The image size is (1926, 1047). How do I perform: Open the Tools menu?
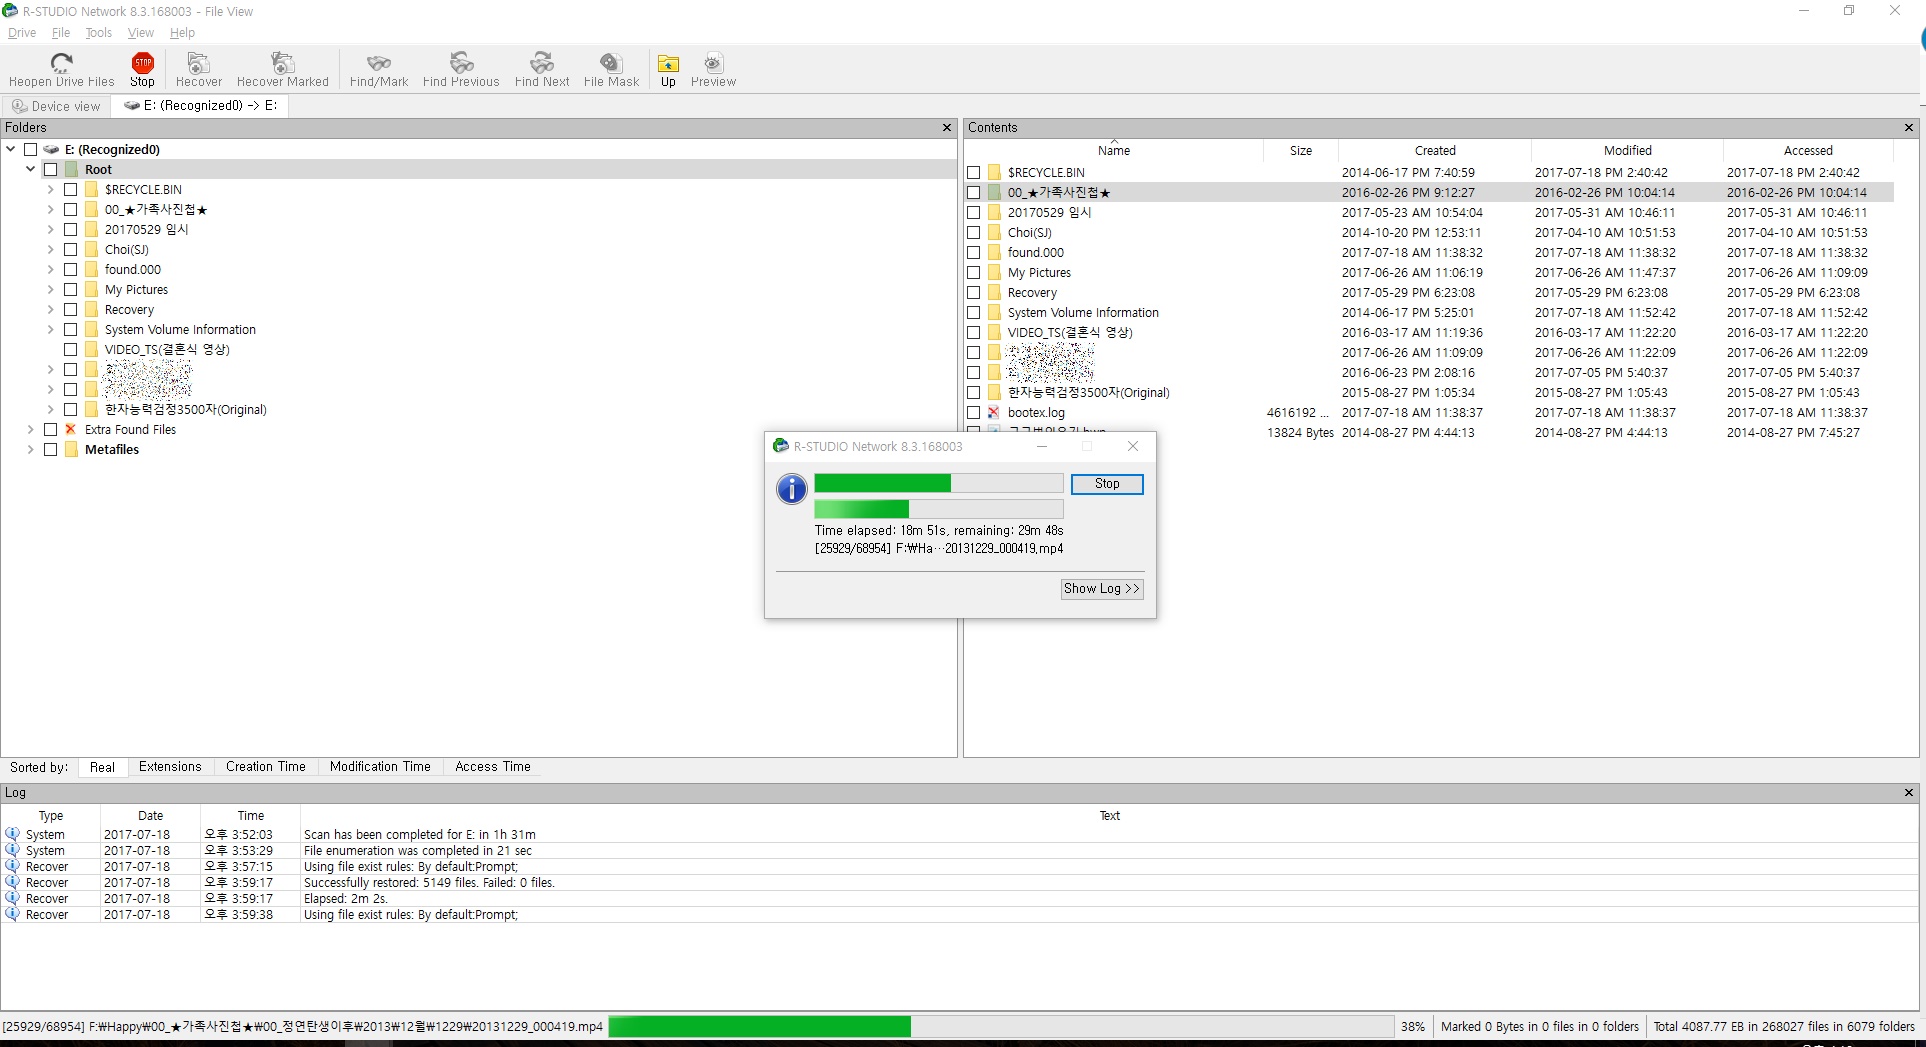coord(99,33)
